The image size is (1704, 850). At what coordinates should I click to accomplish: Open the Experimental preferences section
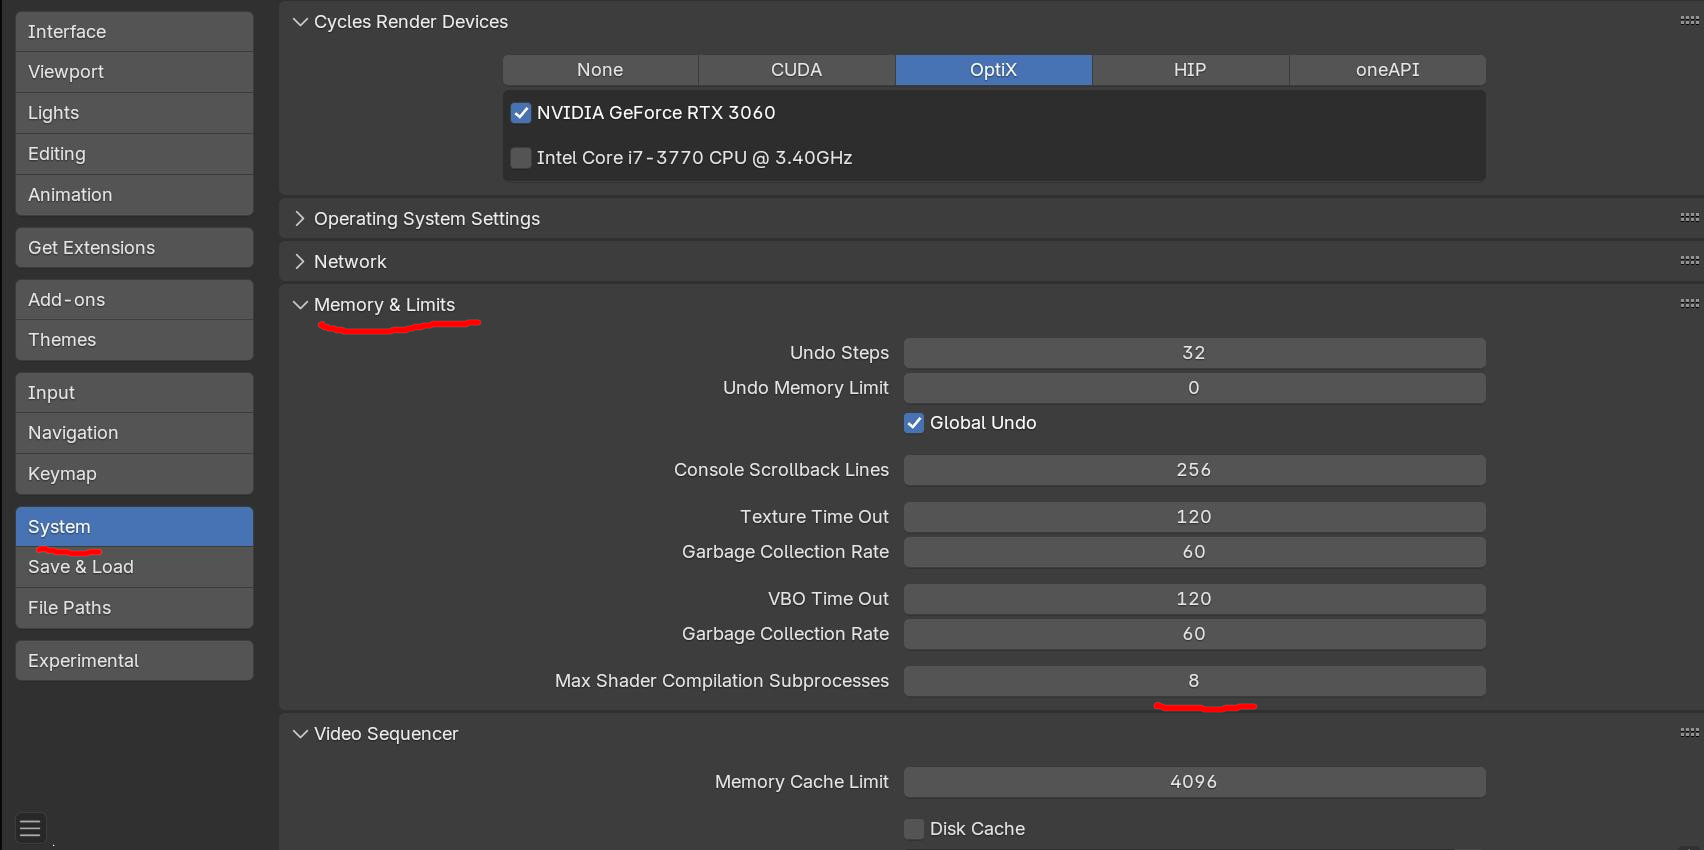click(134, 661)
